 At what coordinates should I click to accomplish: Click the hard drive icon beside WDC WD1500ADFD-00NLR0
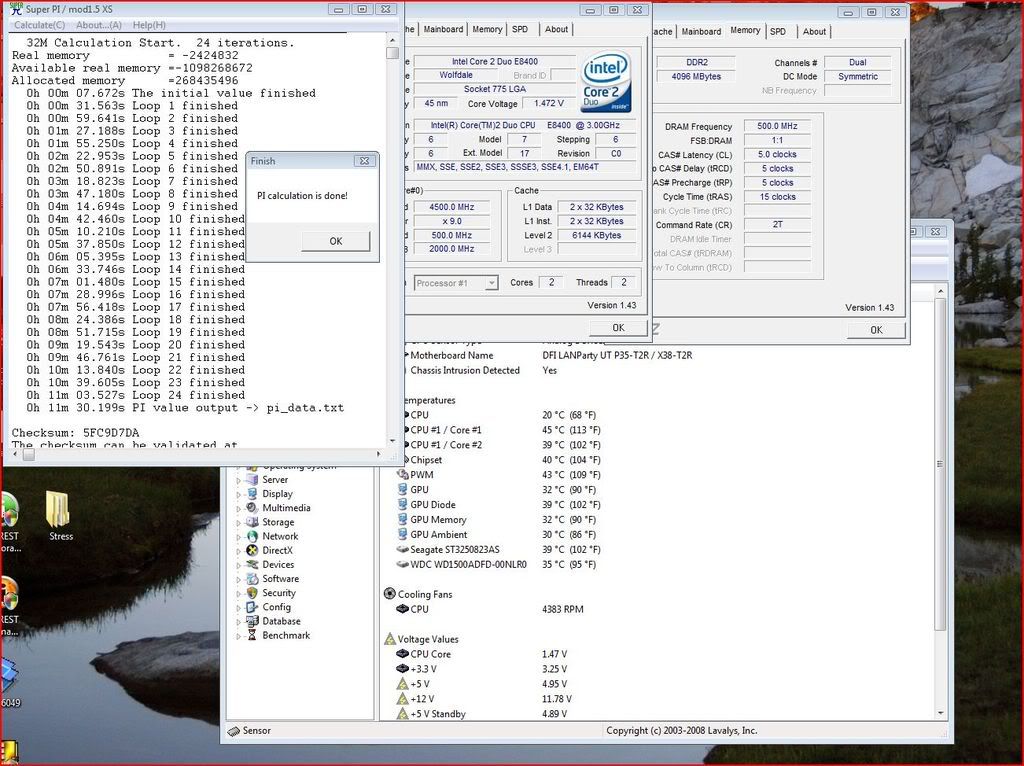tap(402, 565)
